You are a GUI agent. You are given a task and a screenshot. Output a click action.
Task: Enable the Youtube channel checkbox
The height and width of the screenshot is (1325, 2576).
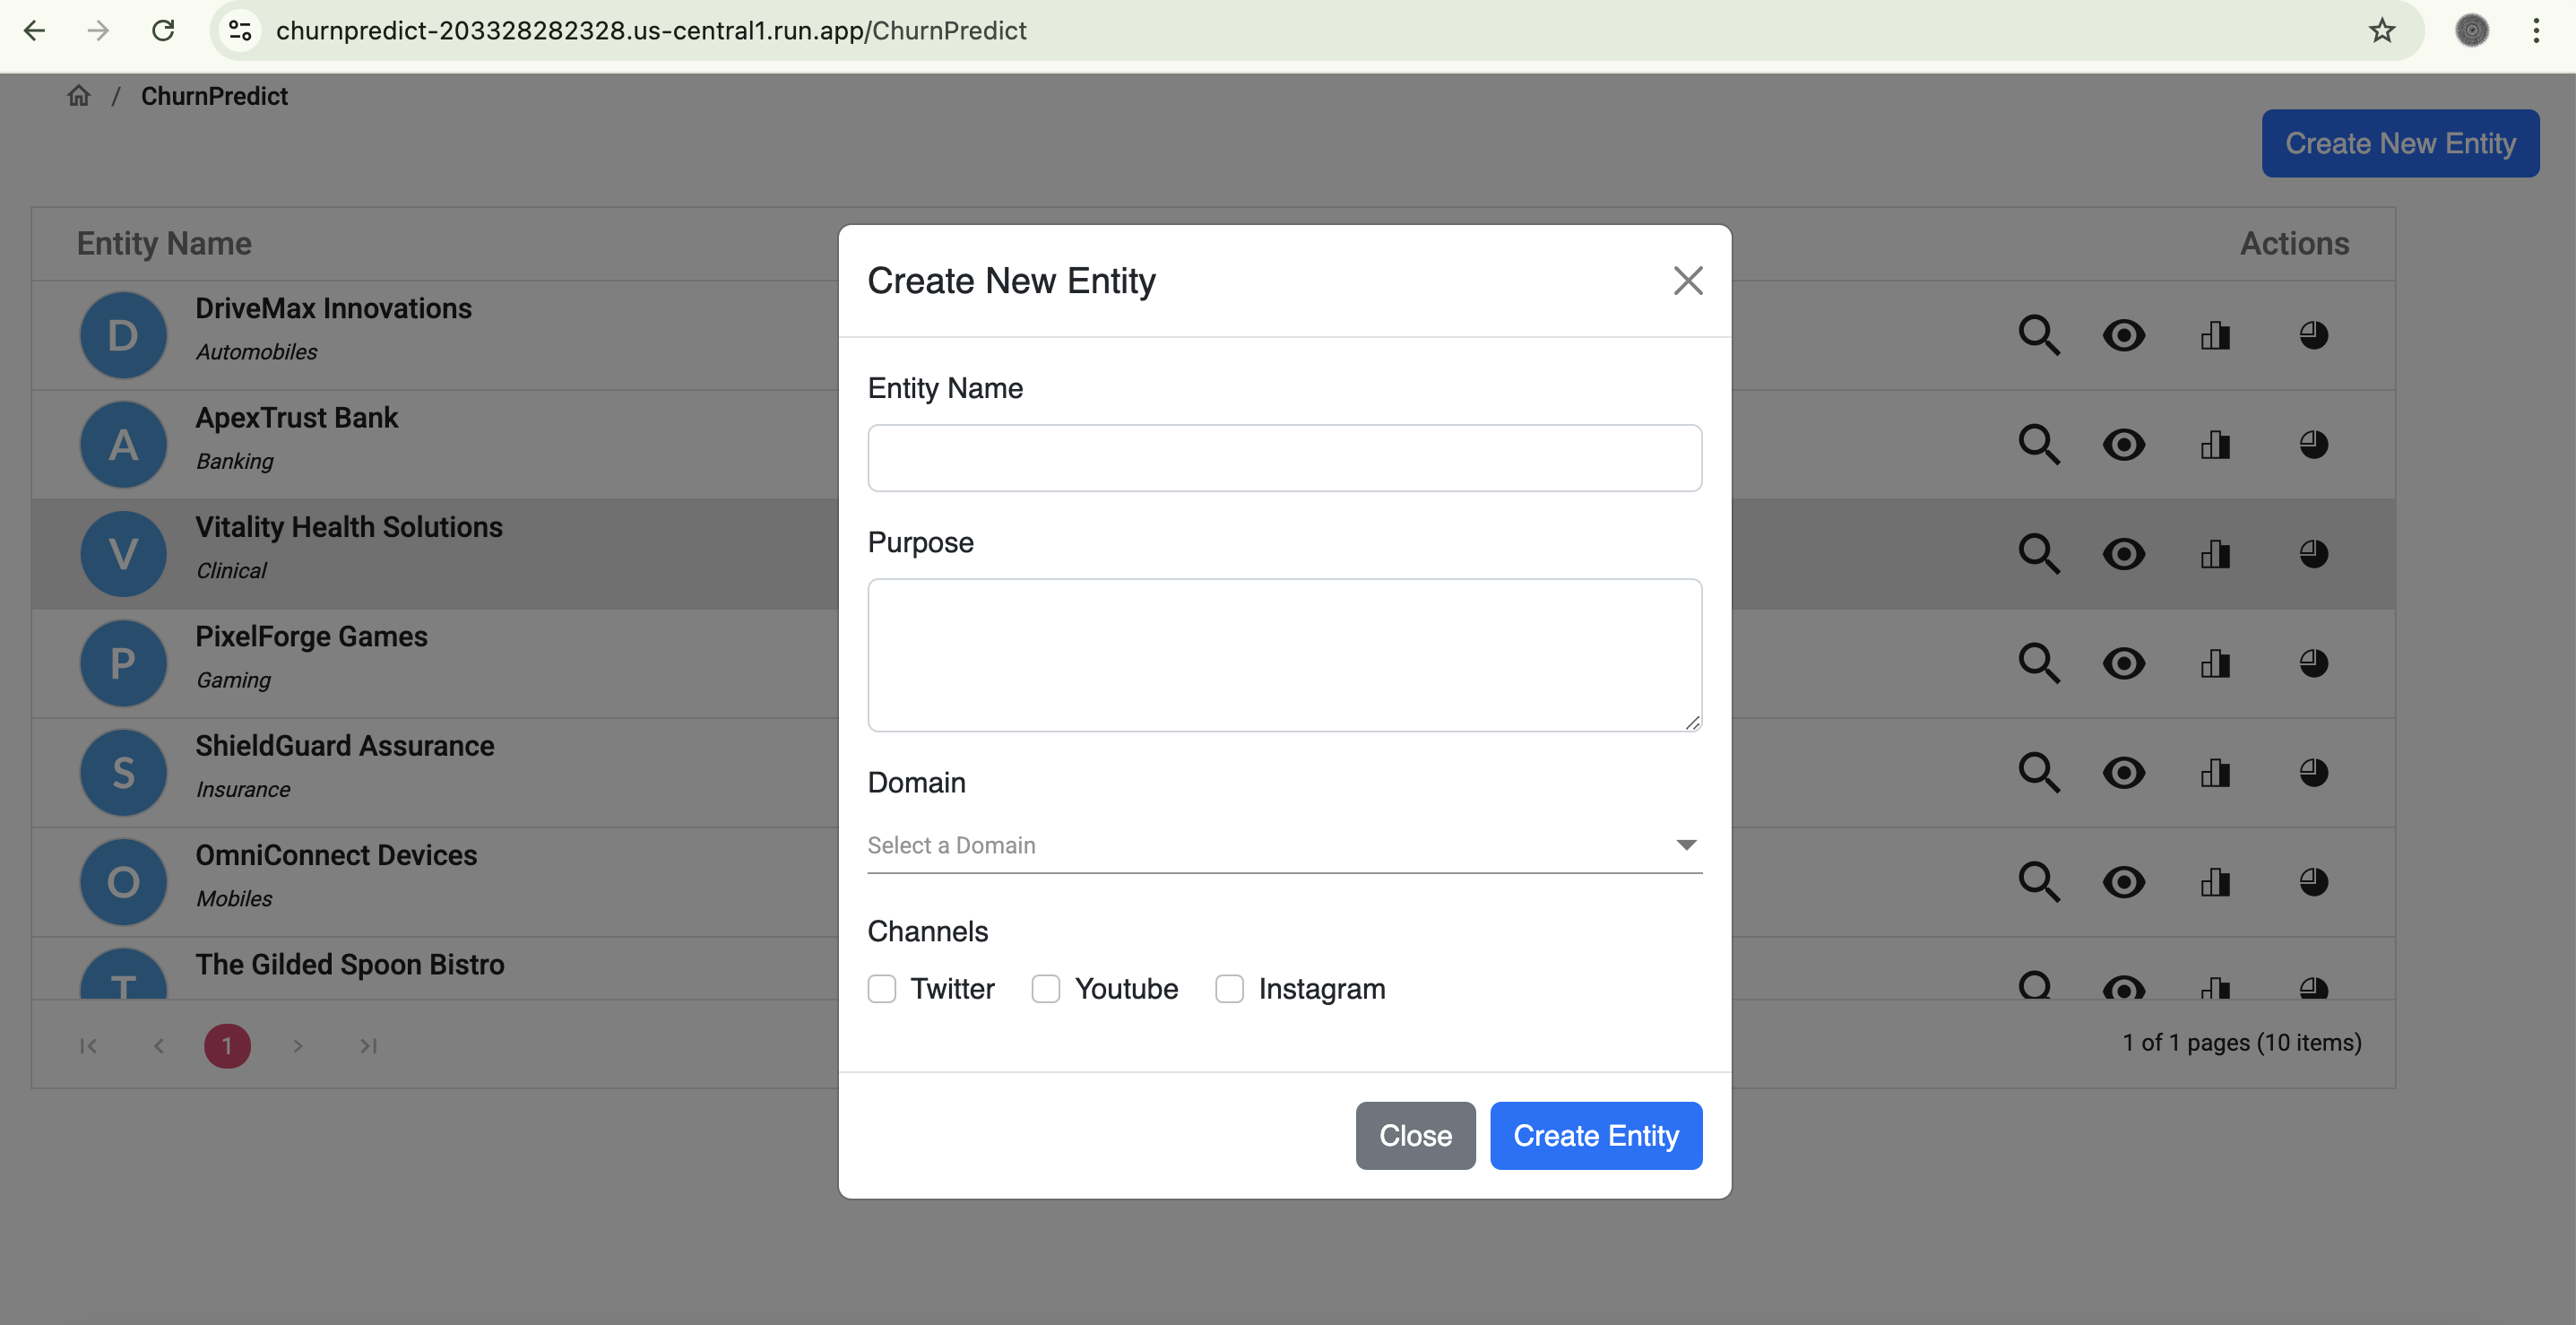coord(1045,989)
